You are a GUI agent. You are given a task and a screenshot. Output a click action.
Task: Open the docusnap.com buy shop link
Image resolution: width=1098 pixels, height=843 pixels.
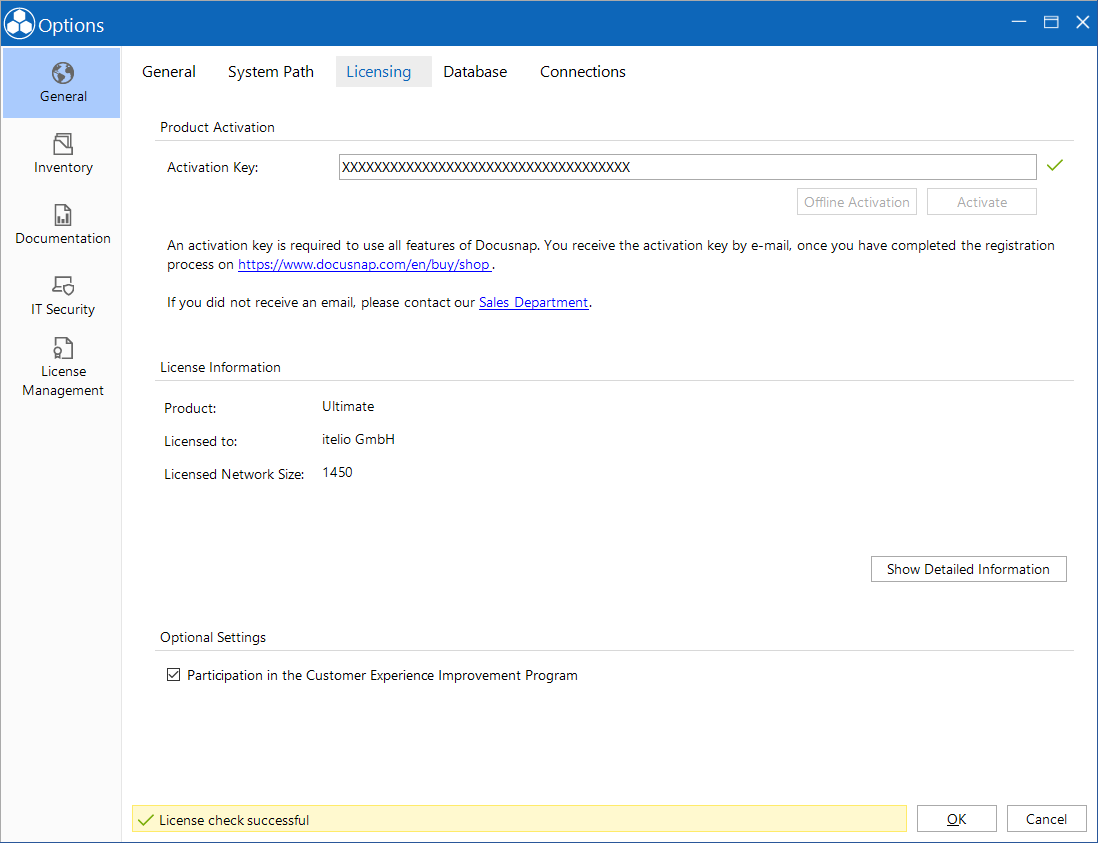(364, 265)
